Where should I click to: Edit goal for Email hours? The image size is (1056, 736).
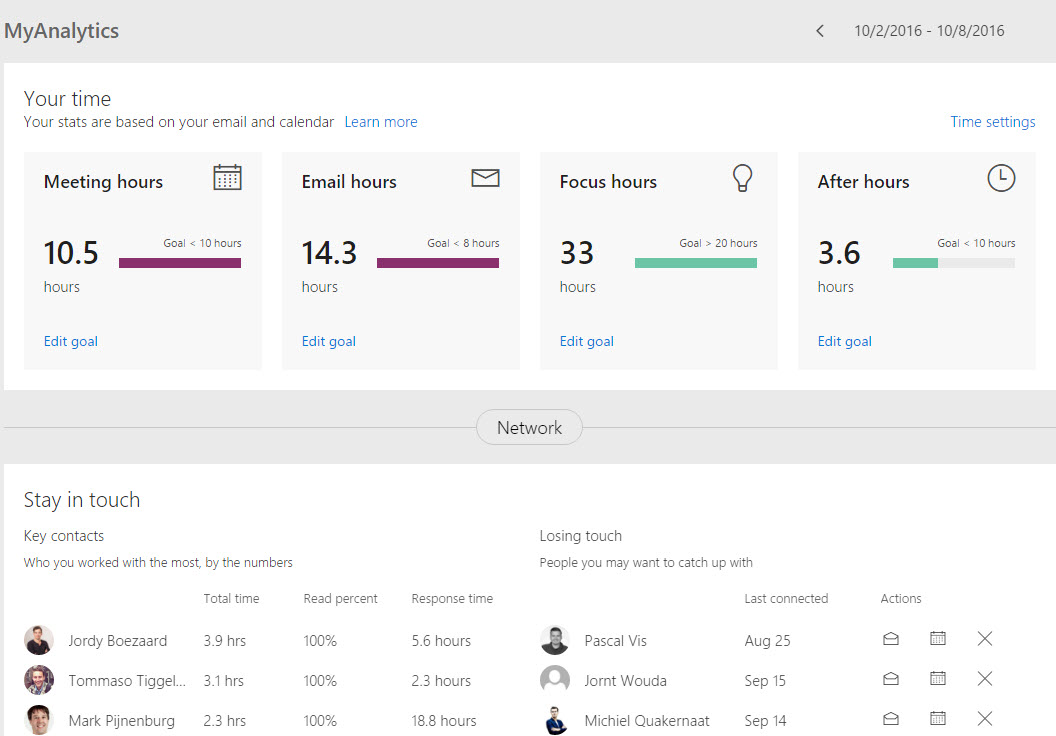(x=329, y=341)
